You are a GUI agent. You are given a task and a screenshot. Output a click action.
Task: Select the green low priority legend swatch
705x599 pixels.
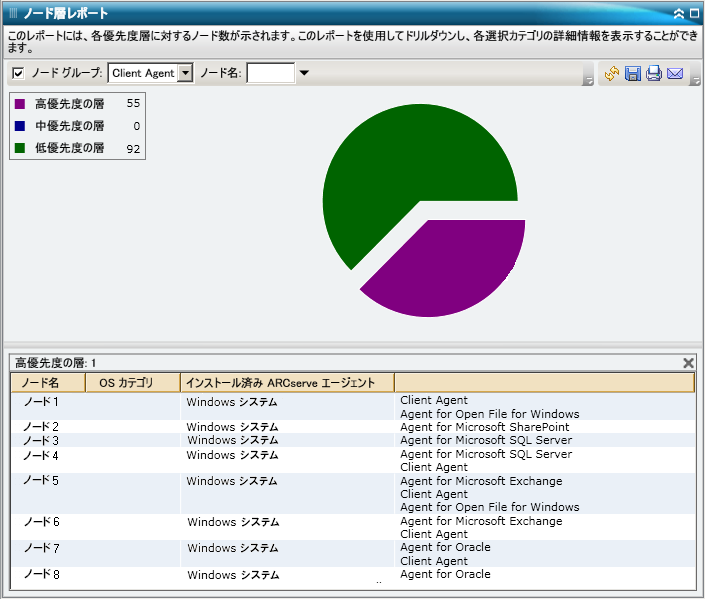(20, 148)
